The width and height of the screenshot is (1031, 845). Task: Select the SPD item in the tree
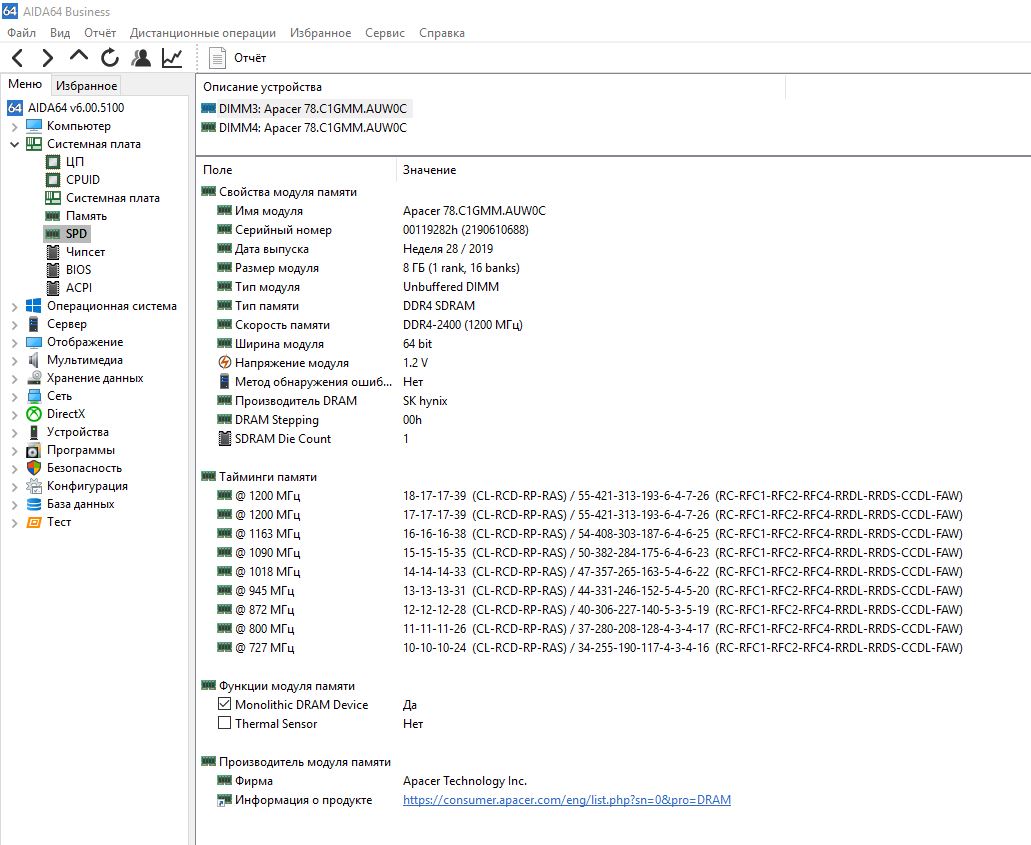[x=66, y=233]
